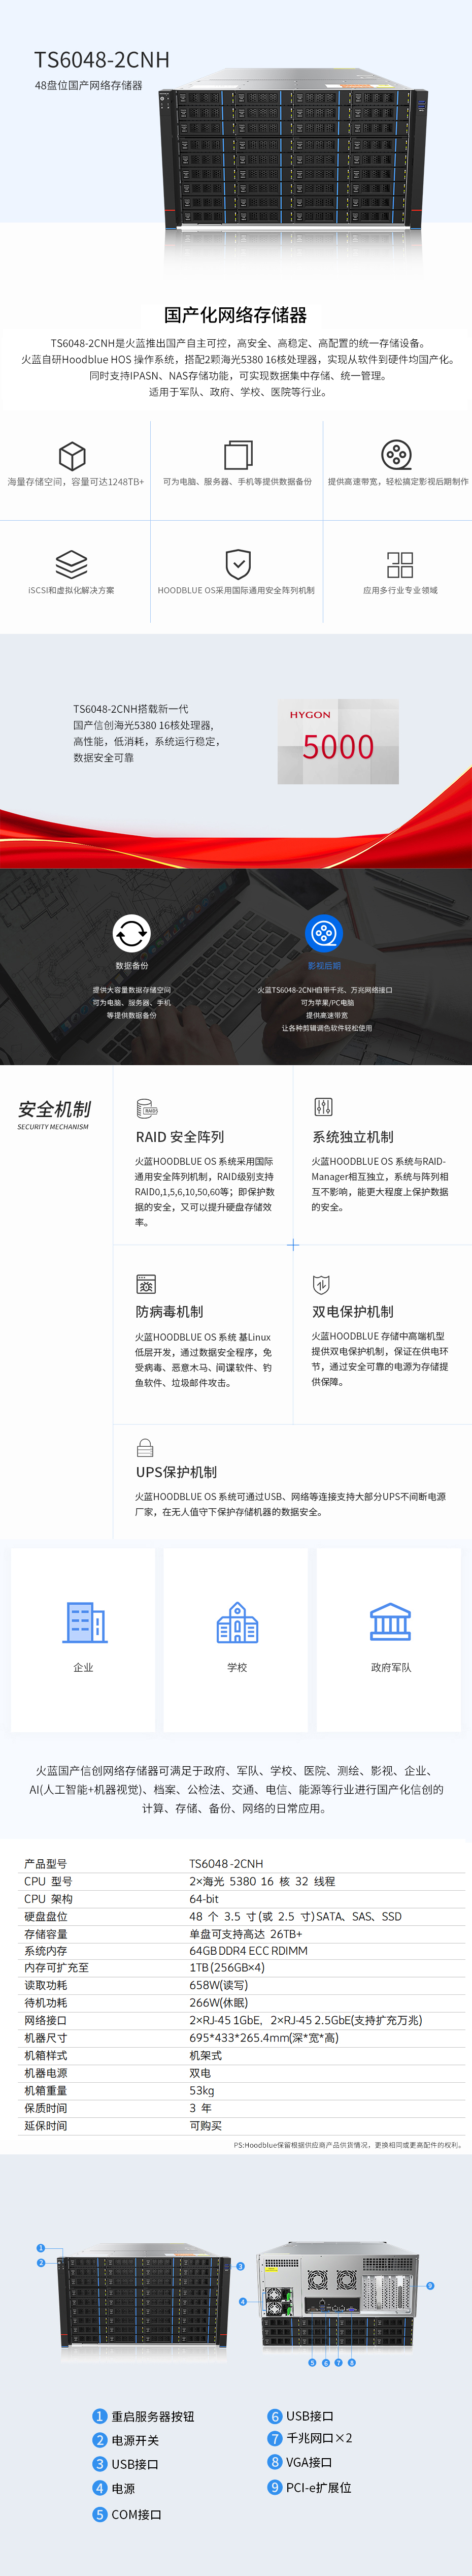The image size is (472, 2576).
Task: Click the expandable memory value 1TB(256GB×4)
Action: pyautogui.click(x=227, y=1967)
